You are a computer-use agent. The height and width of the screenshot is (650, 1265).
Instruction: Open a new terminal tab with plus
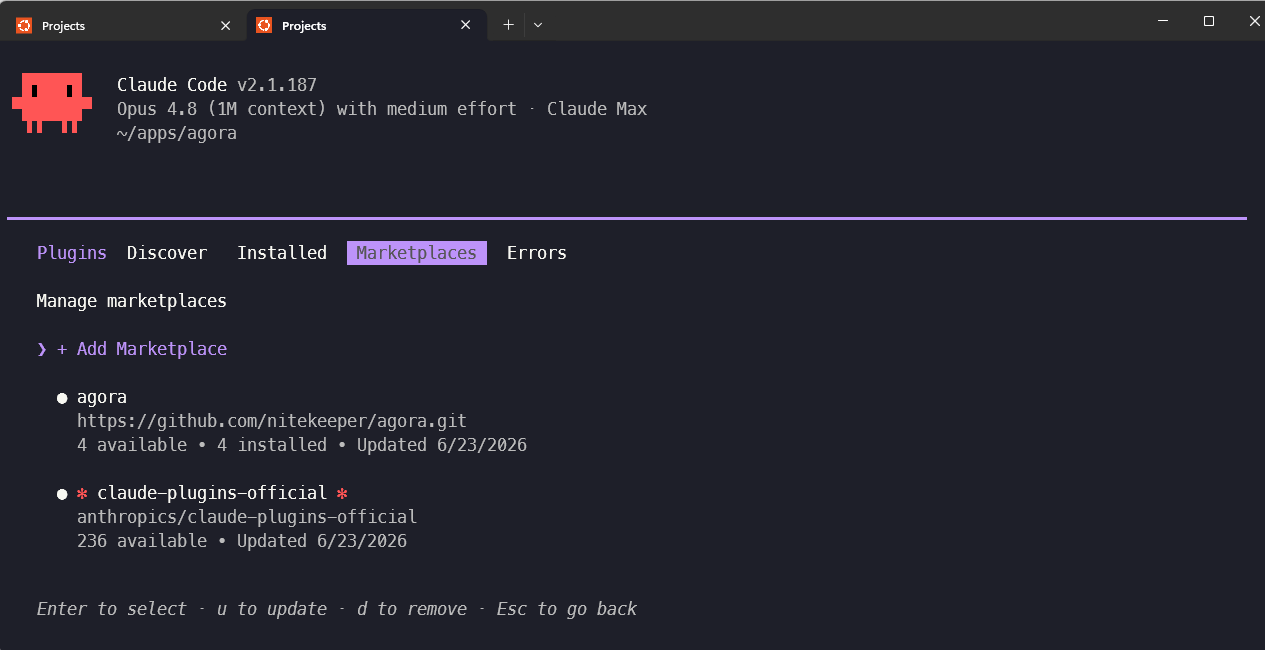pyautogui.click(x=508, y=25)
